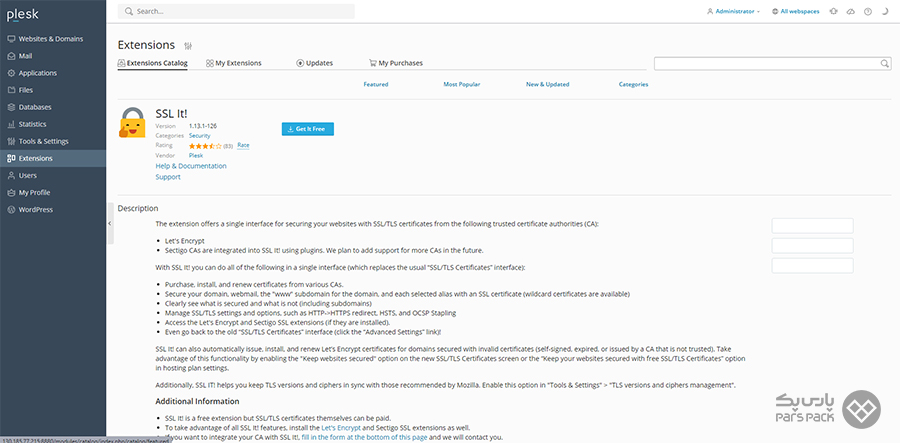Open the help question-mark icon
900x443 pixels.
[867, 11]
